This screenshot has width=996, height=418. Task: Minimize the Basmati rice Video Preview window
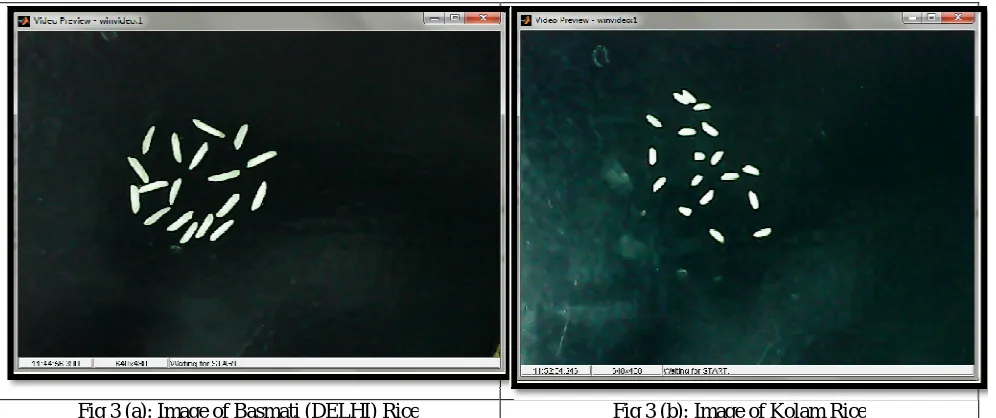click(x=434, y=18)
